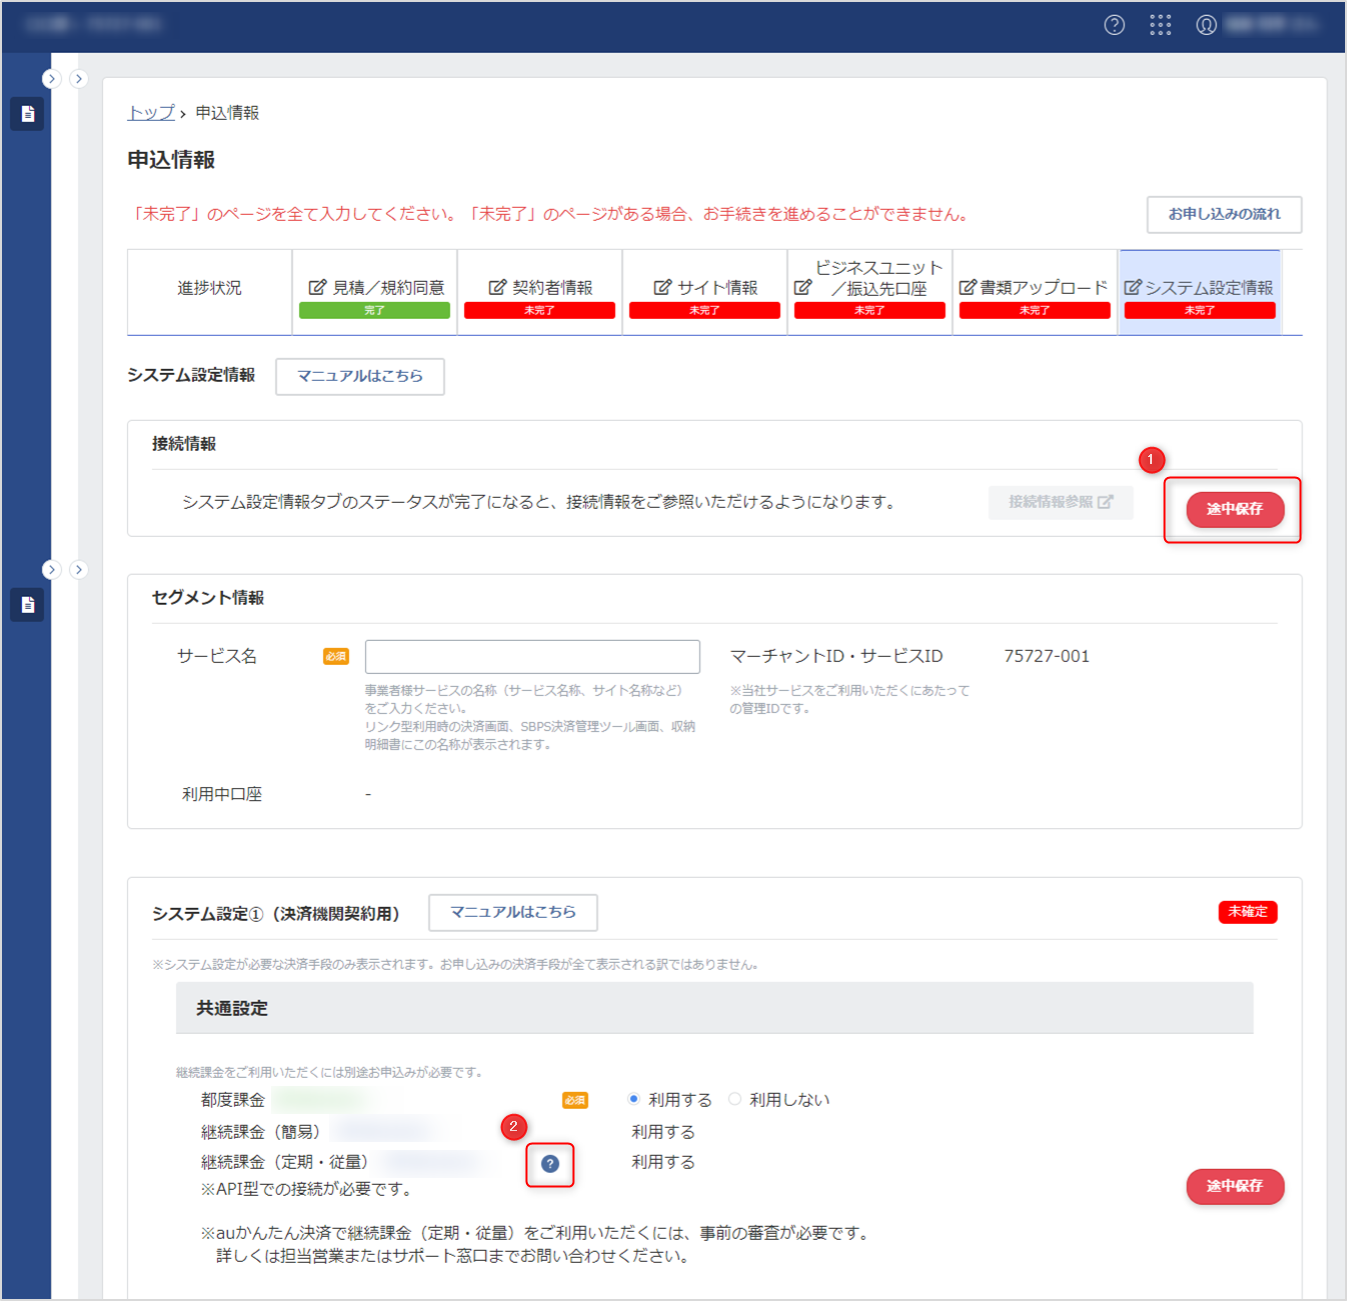Switch to the 書類アップロード tab
This screenshot has height=1301, width=1347.
pyautogui.click(x=1035, y=292)
